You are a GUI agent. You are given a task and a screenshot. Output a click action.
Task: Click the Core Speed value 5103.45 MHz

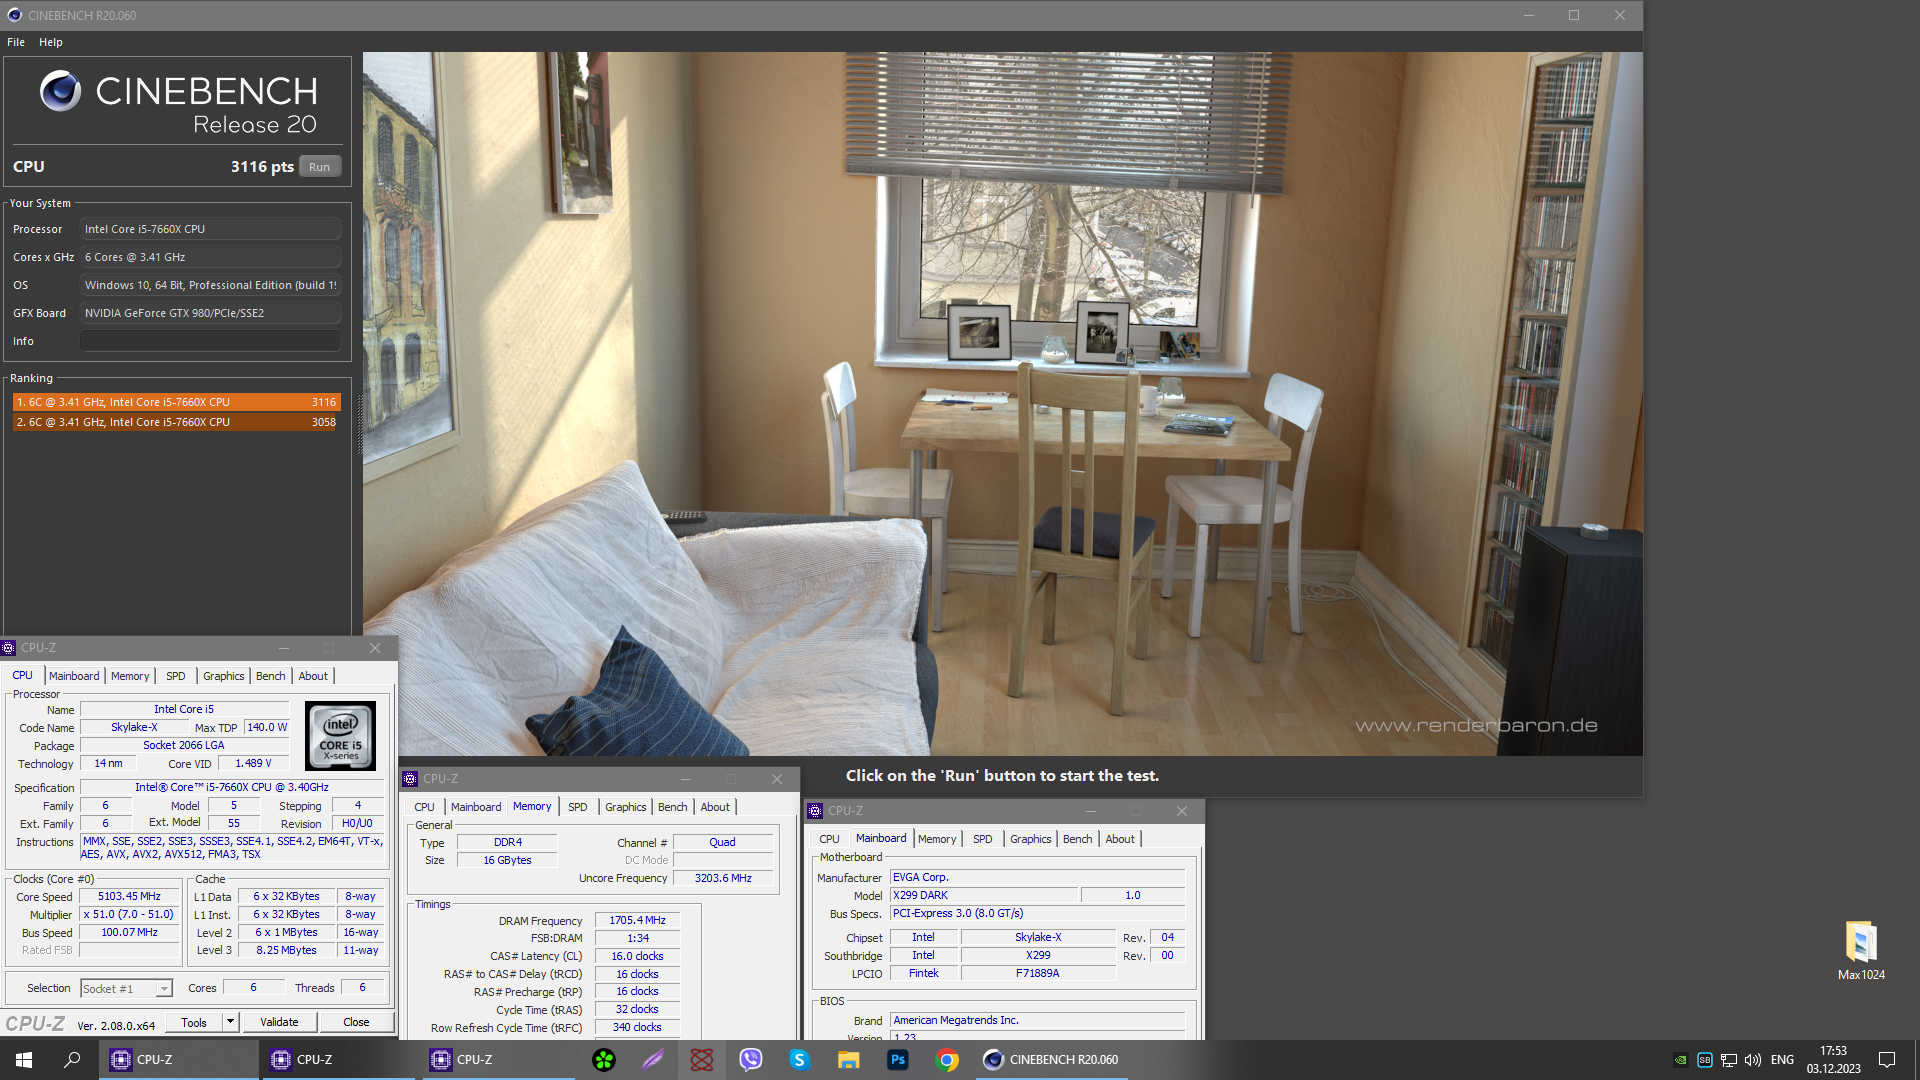pos(129,896)
